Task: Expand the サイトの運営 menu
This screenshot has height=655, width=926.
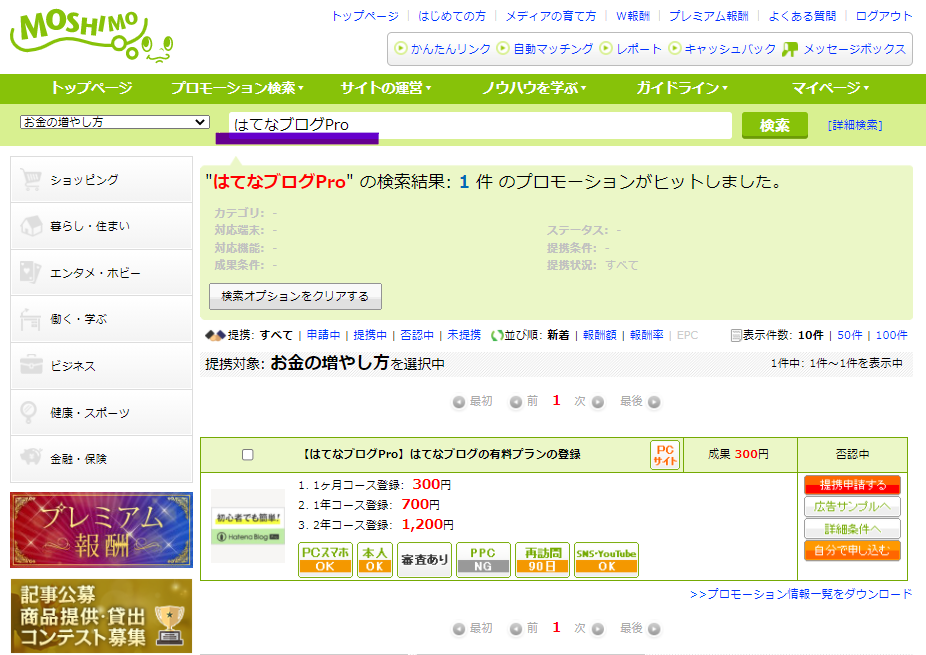Action: point(386,88)
